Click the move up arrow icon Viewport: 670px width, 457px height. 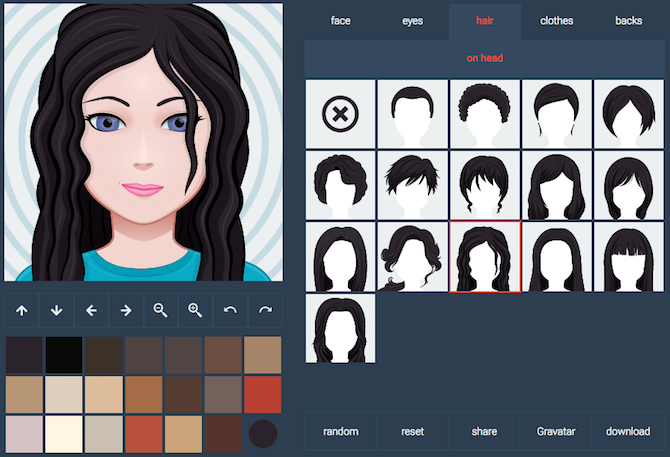pyautogui.click(x=21, y=311)
